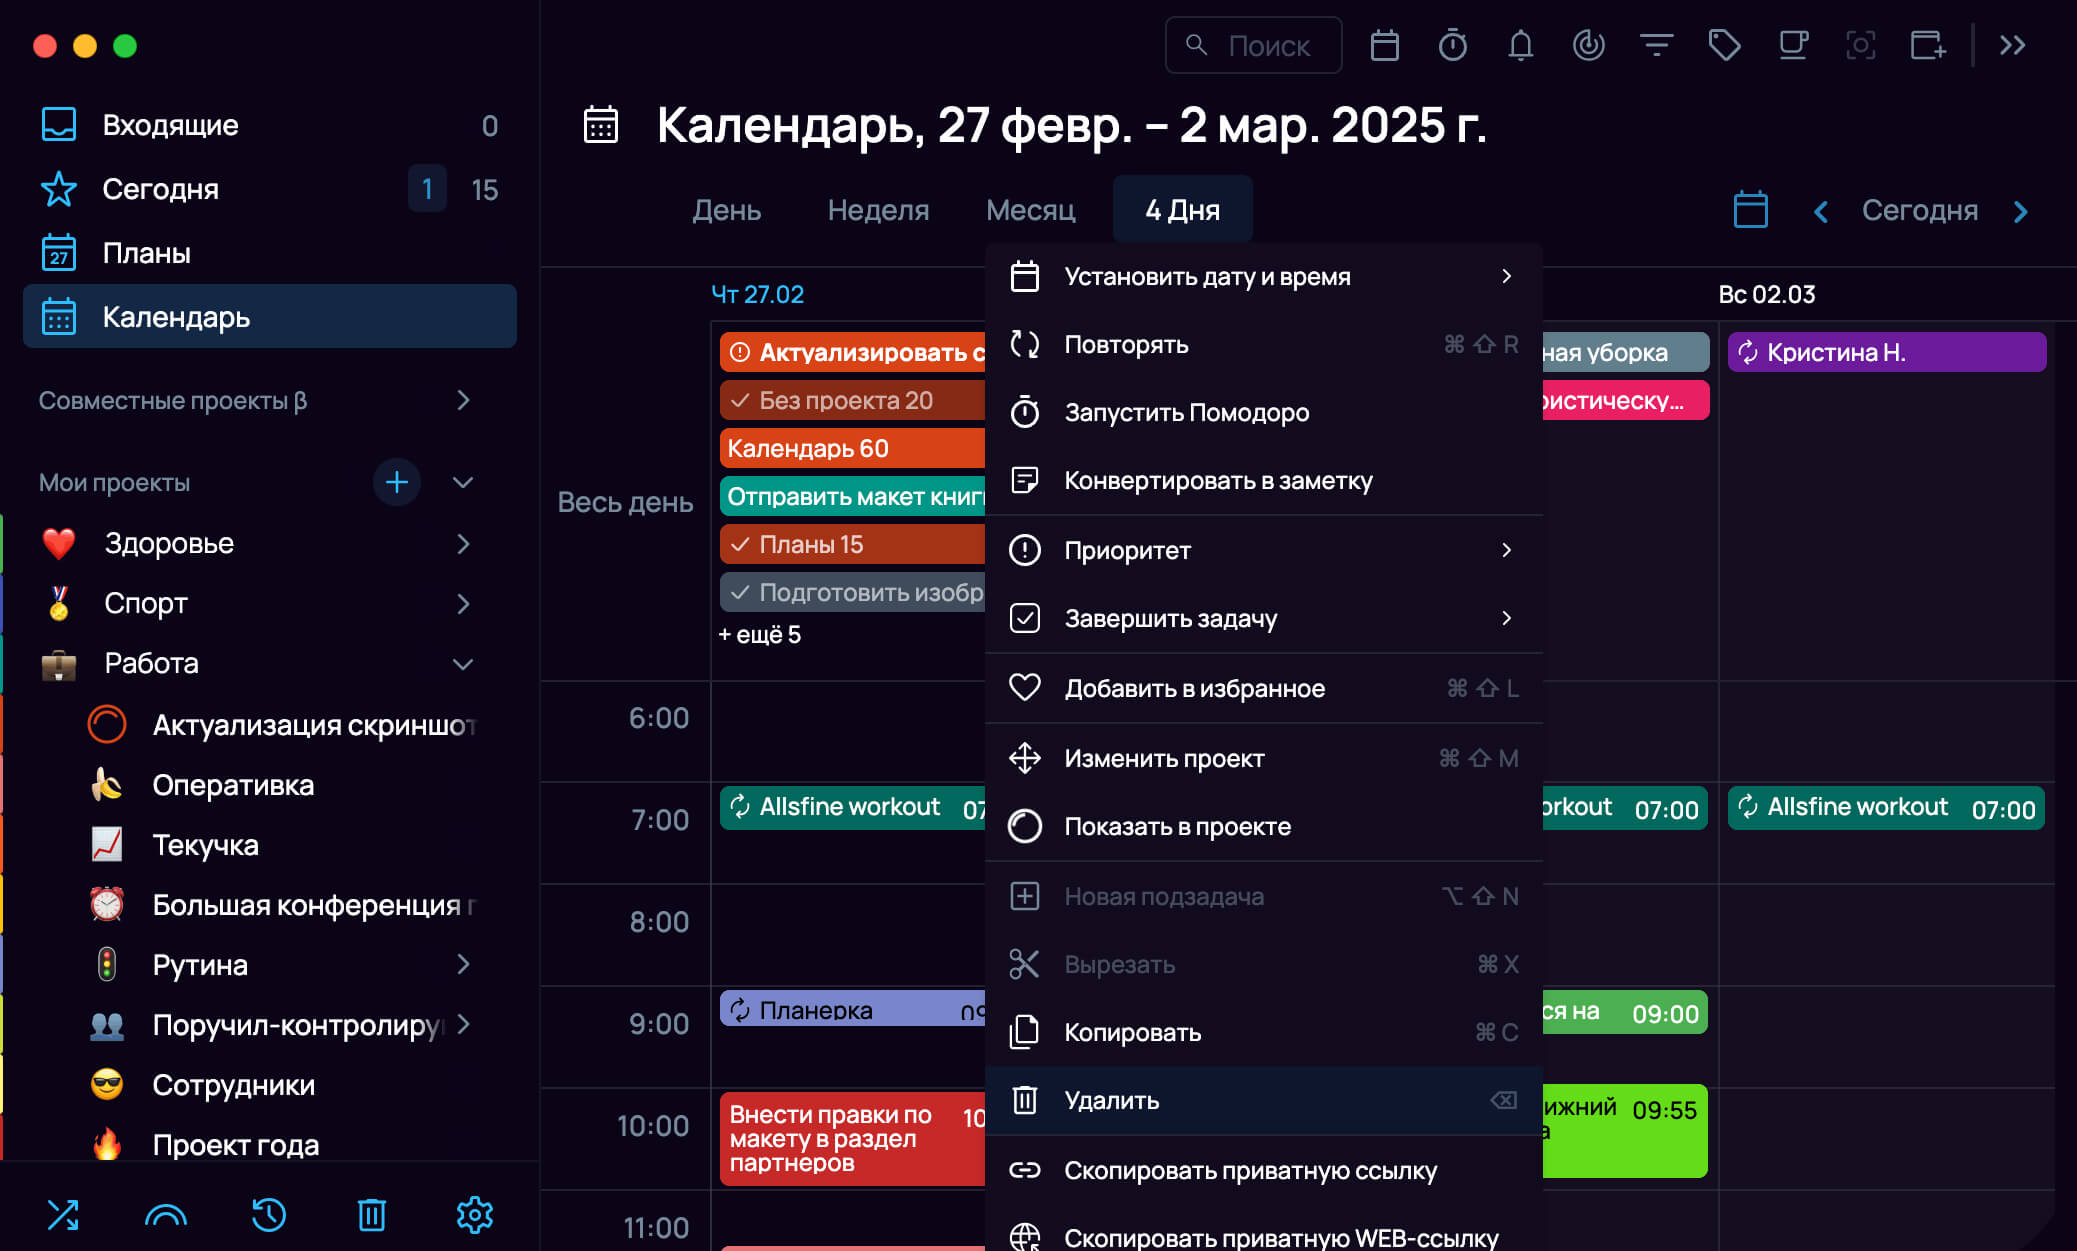Open the tags icon in toolbar

coord(1724,45)
